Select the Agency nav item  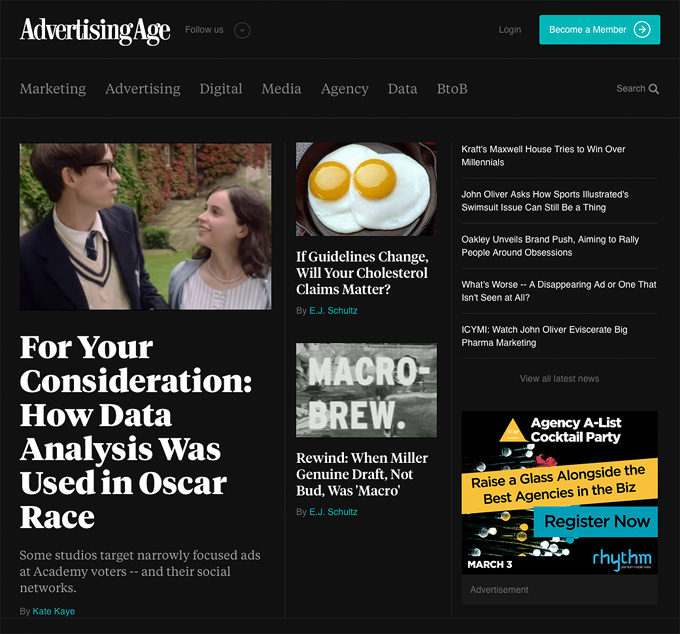point(345,89)
